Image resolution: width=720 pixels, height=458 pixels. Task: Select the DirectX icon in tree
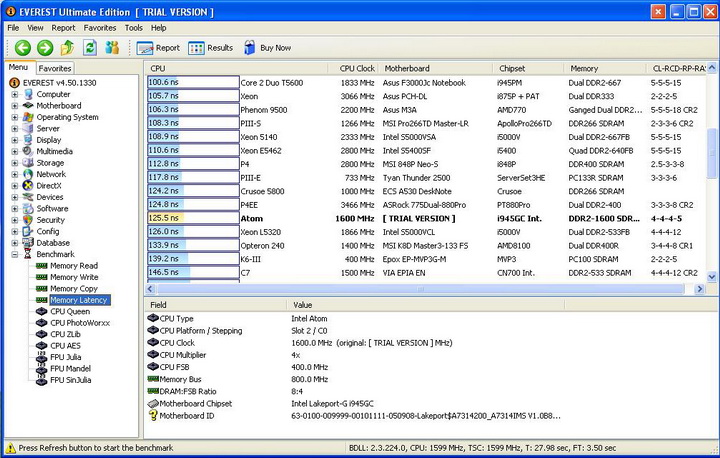(x=28, y=186)
